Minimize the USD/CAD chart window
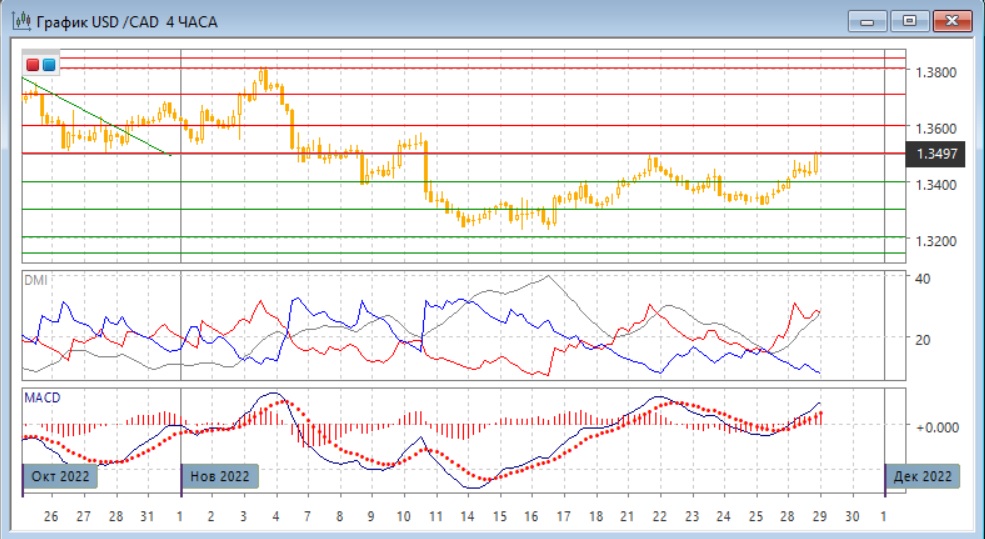Screen dimensions: 985x539 [867, 21]
